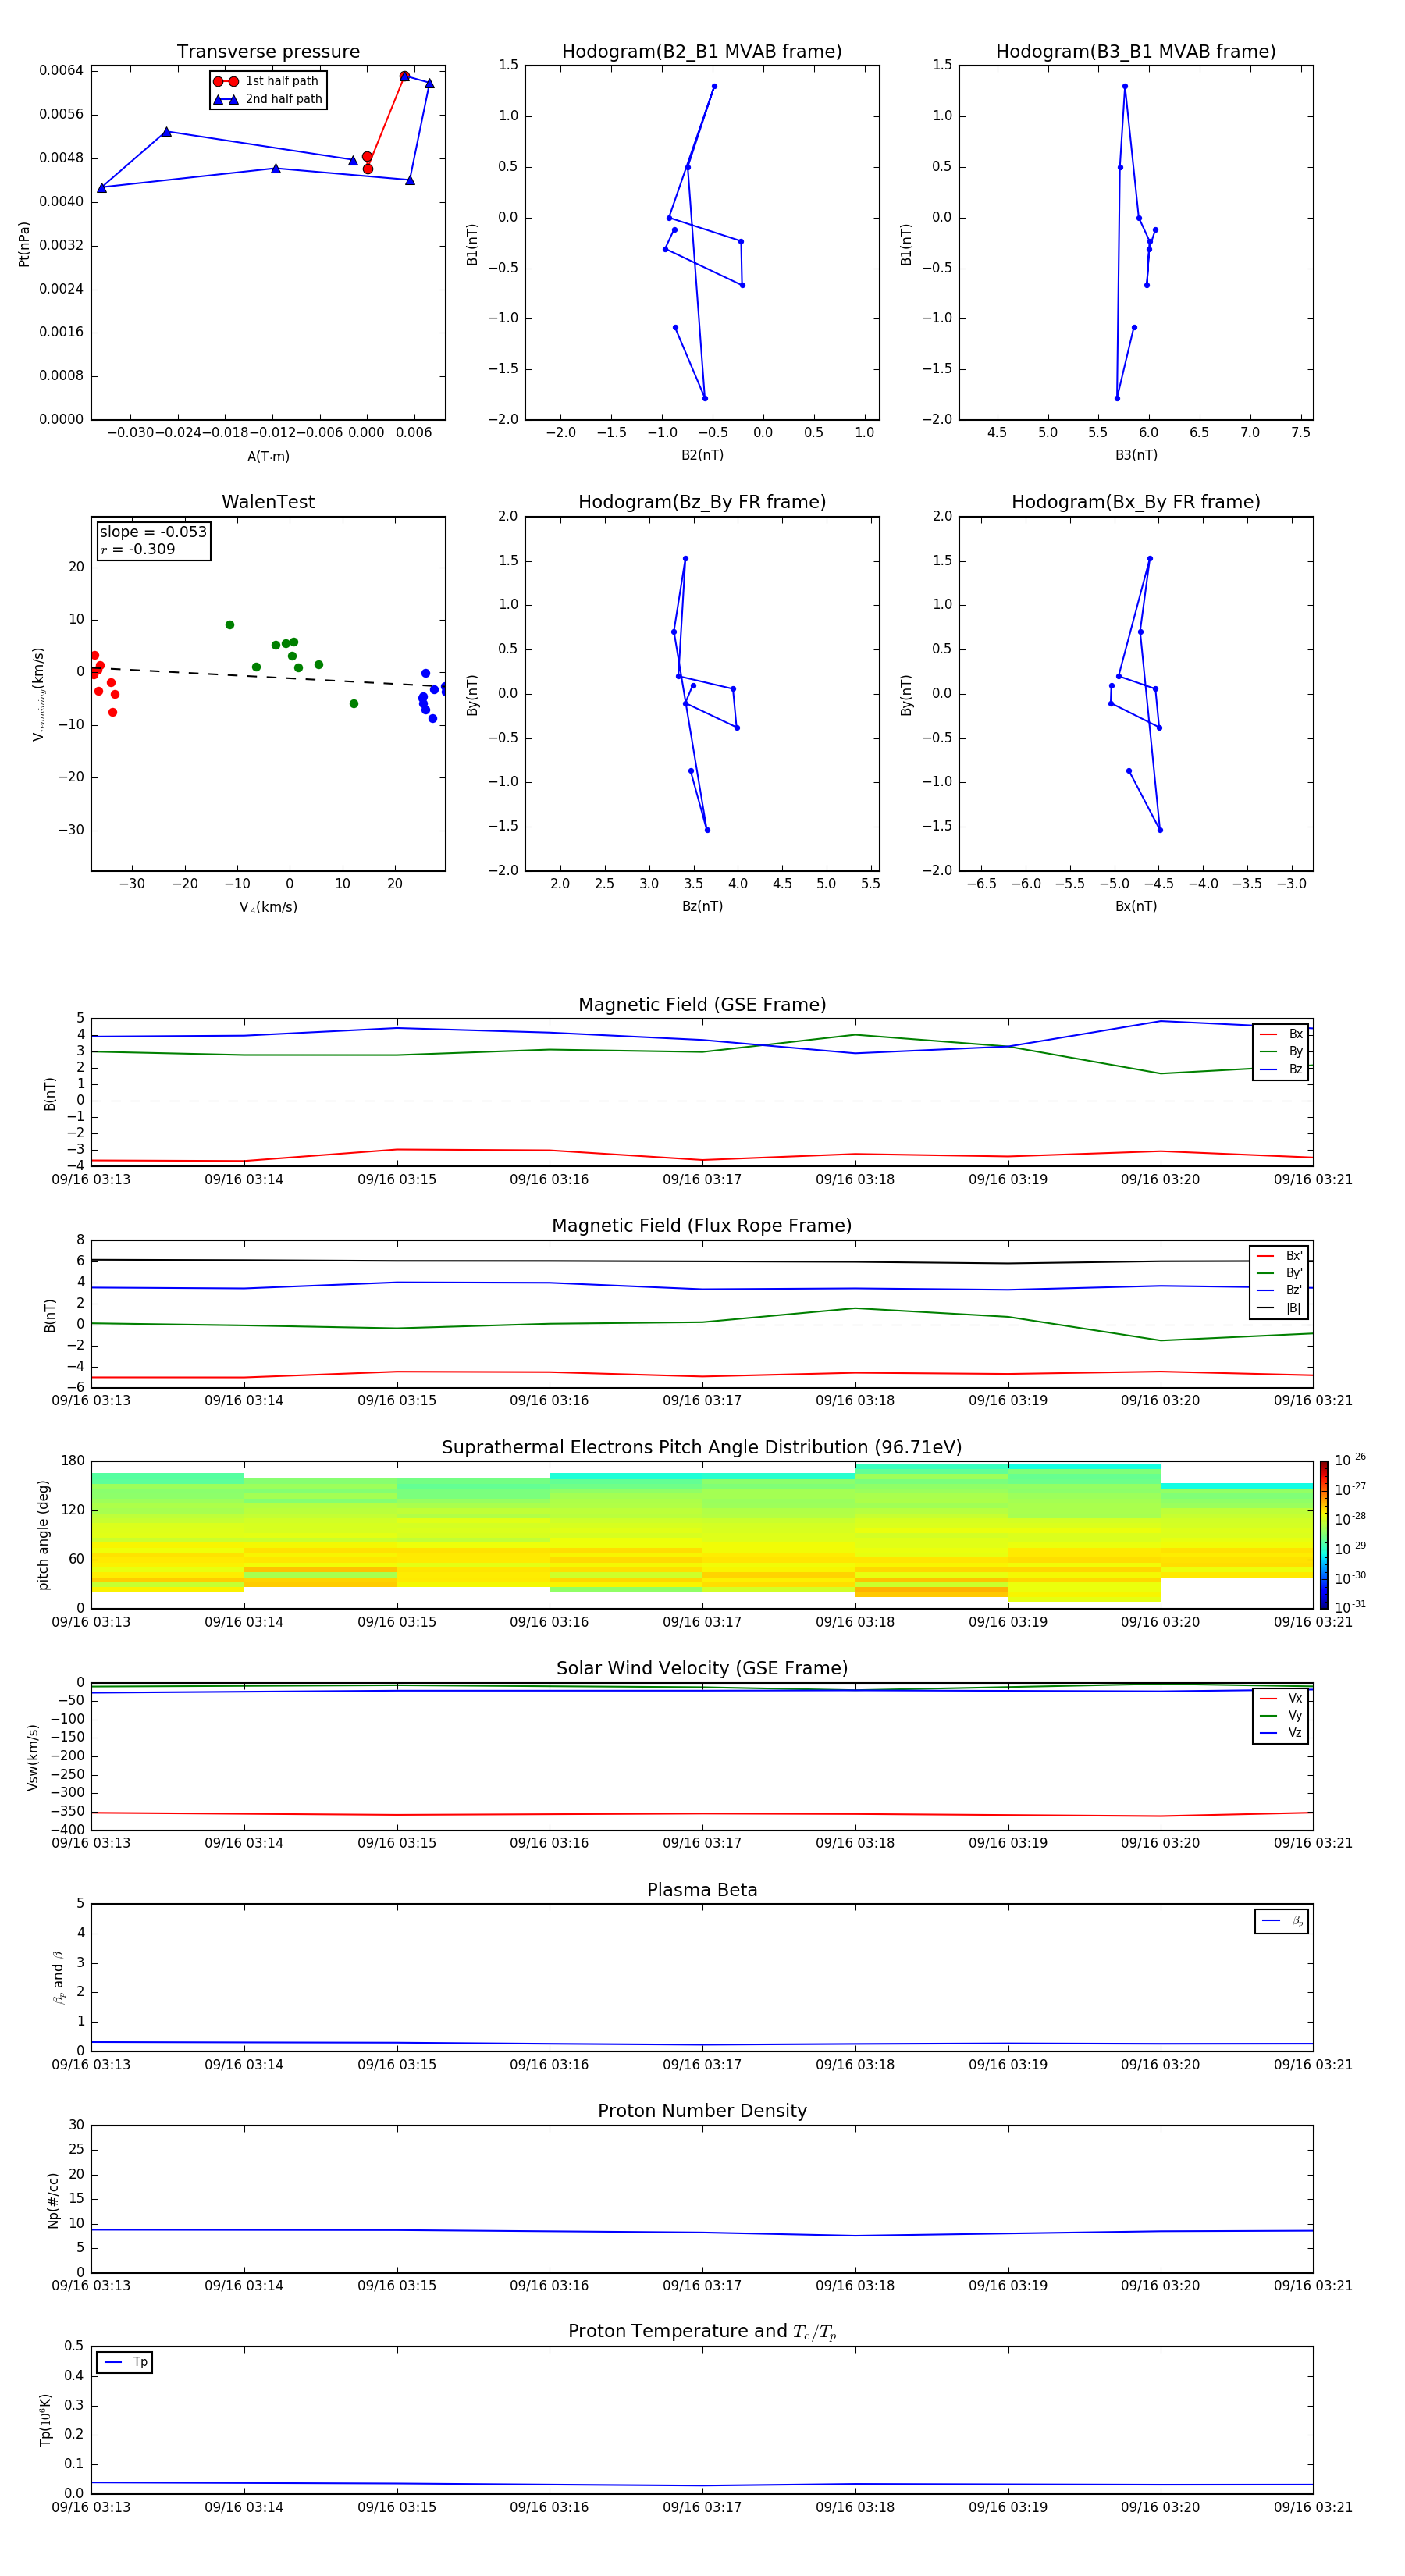The image size is (1405, 2576).
Task: Click the Vz entry in velocity legend
Action: (x=1281, y=1733)
